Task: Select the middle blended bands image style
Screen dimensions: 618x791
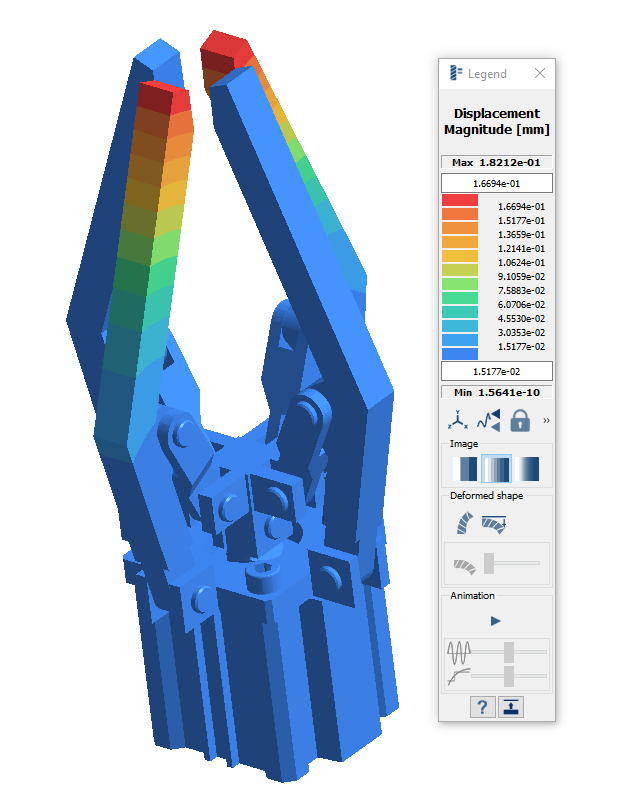Action: 496,469
